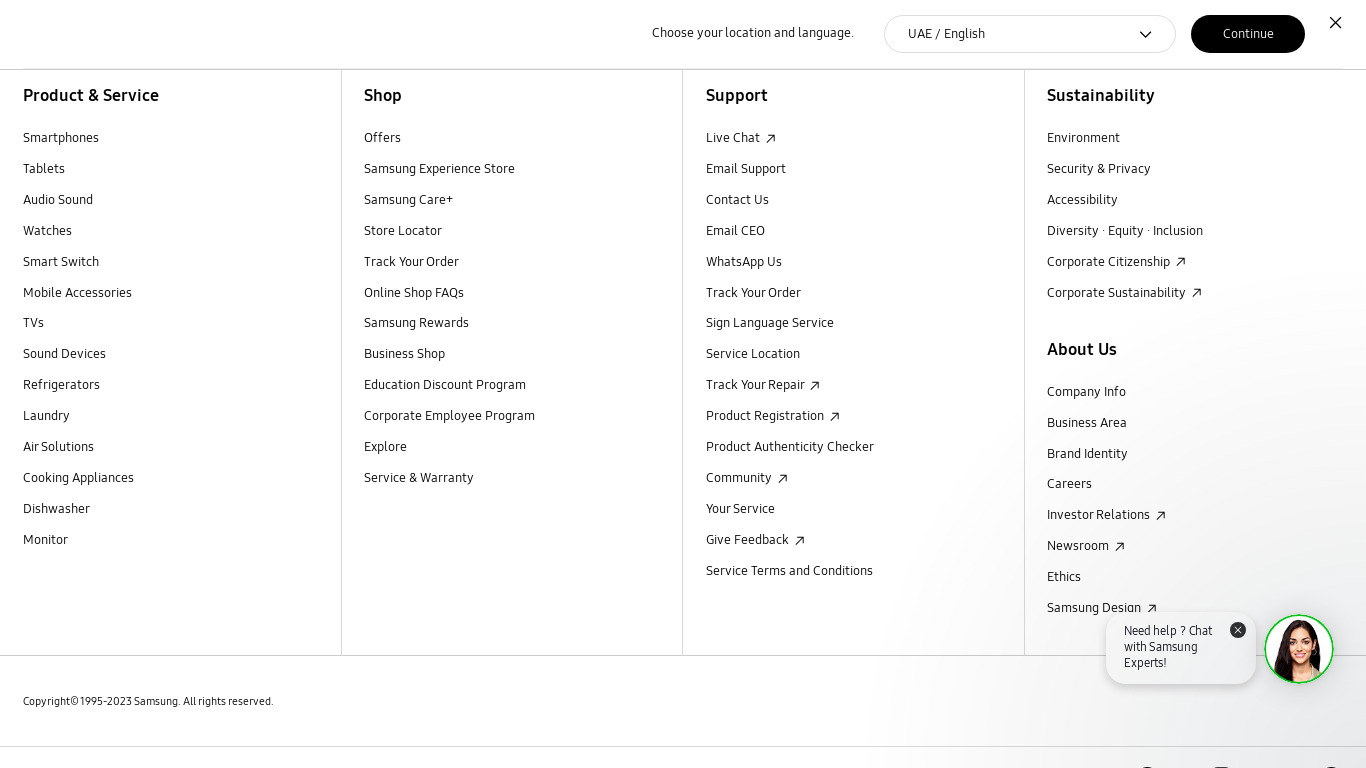The width and height of the screenshot is (1366, 768).
Task: Open the Ethics link
Action: (x=1064, y=577)
